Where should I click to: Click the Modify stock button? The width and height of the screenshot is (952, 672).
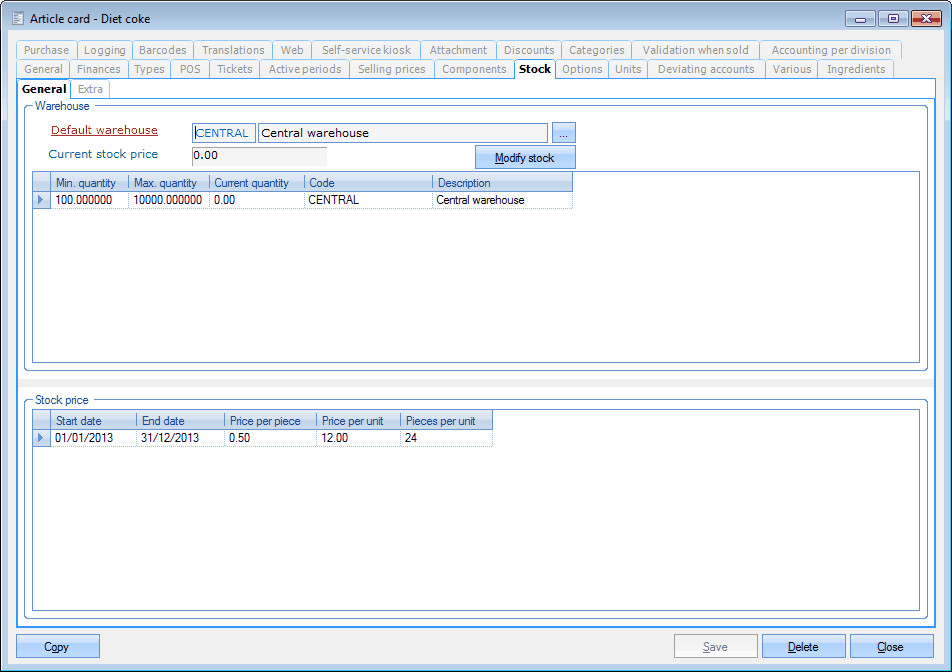[525, 158]
